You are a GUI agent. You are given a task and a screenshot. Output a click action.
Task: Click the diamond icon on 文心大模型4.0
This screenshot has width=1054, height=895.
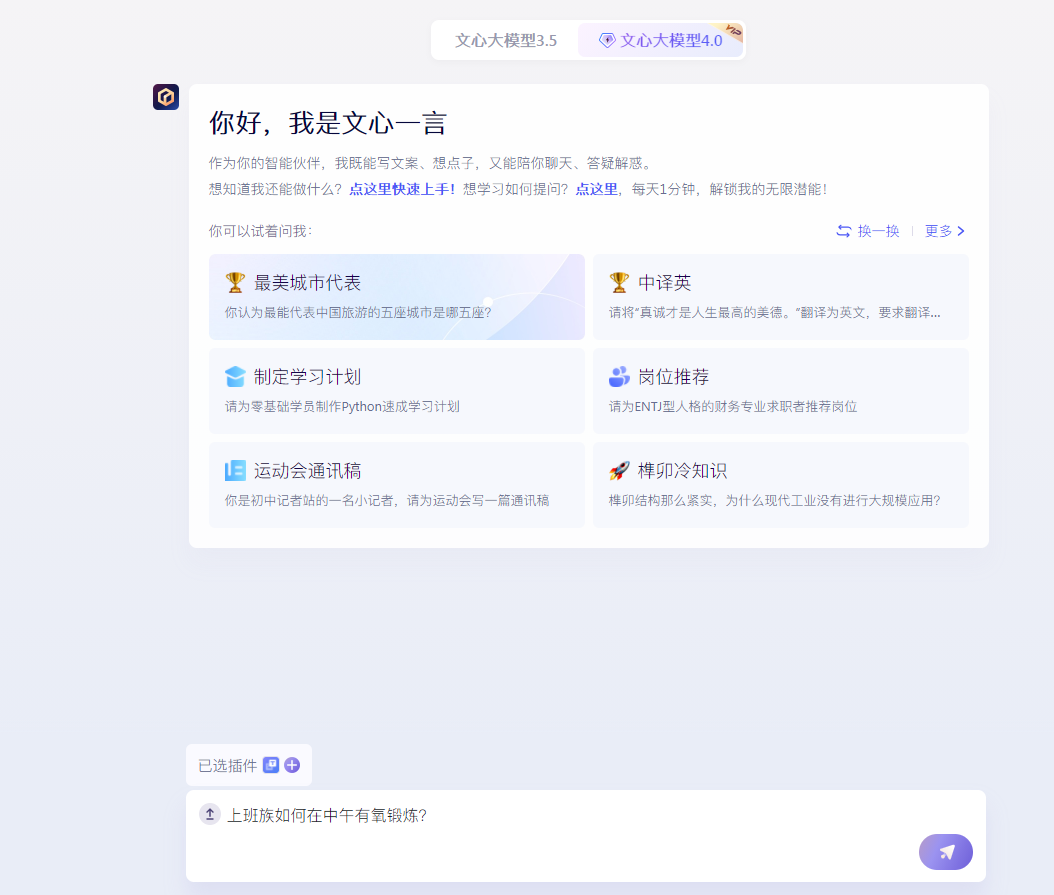click(607, 40)
